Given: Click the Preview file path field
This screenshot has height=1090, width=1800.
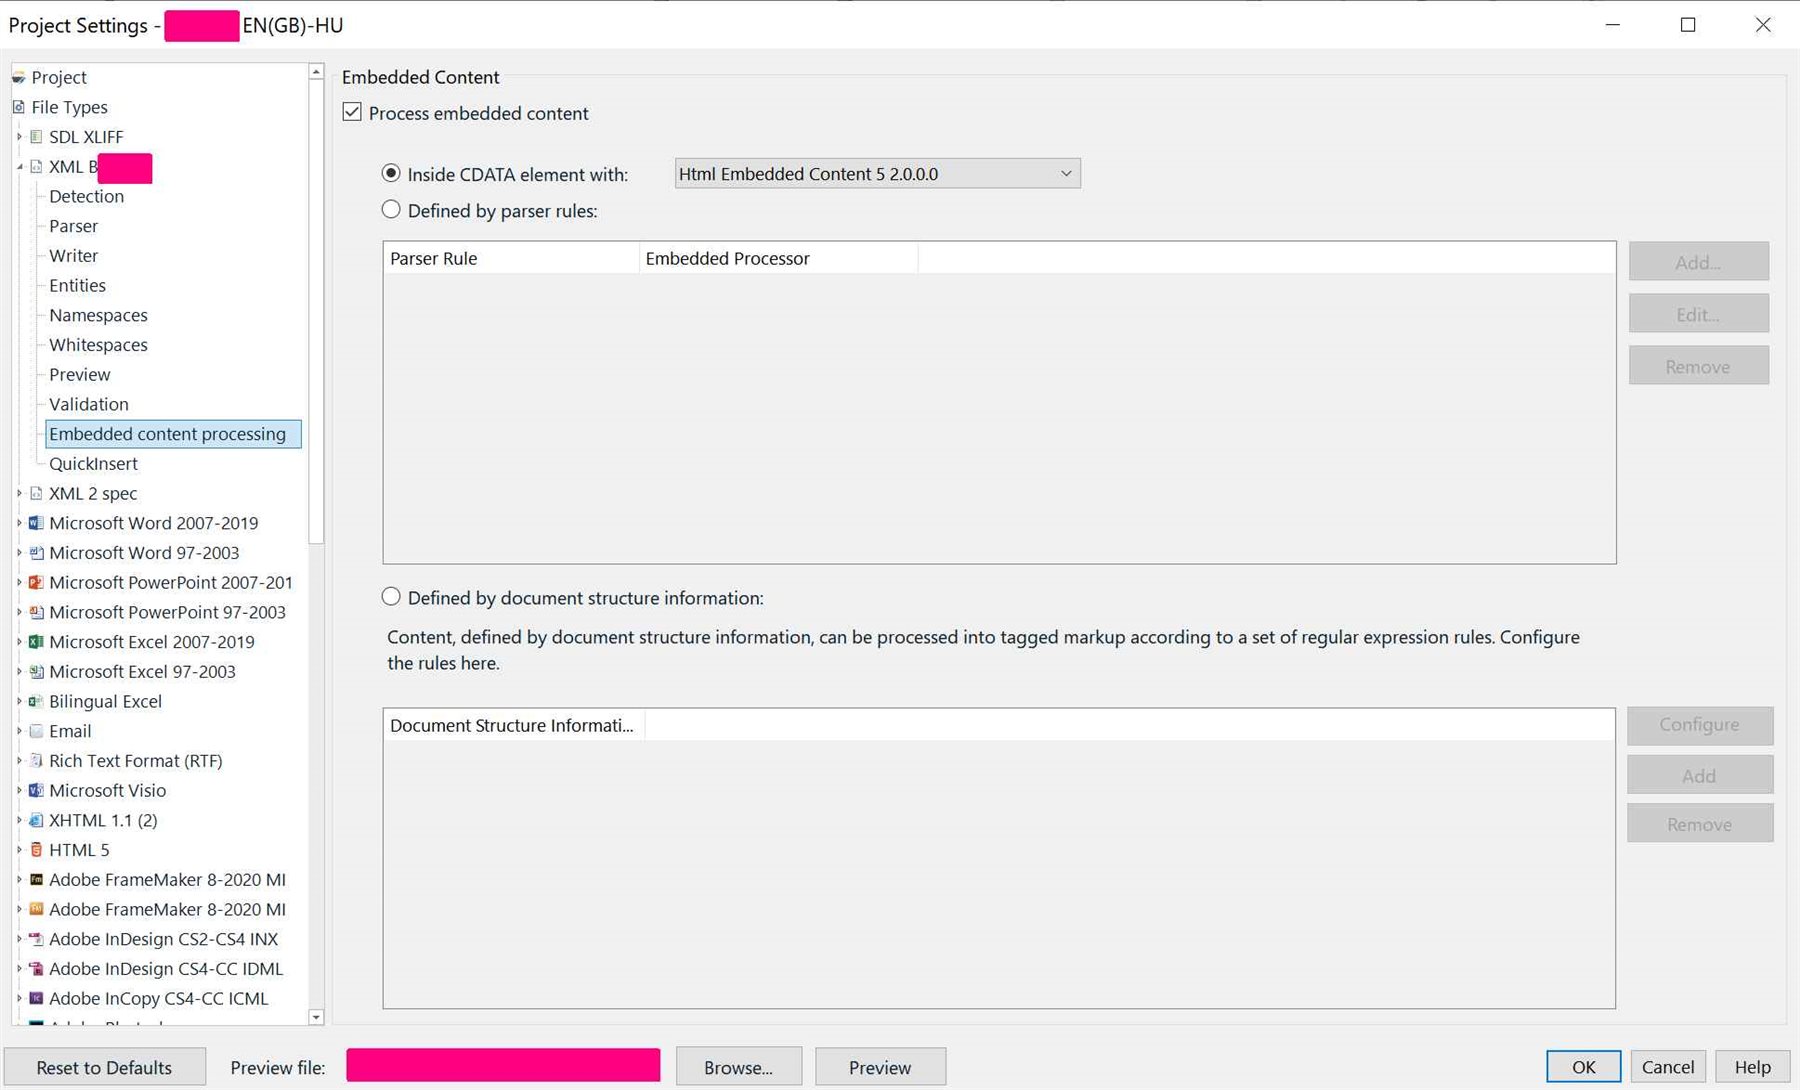Looking at the screenshot, I should coord(503,1066).
